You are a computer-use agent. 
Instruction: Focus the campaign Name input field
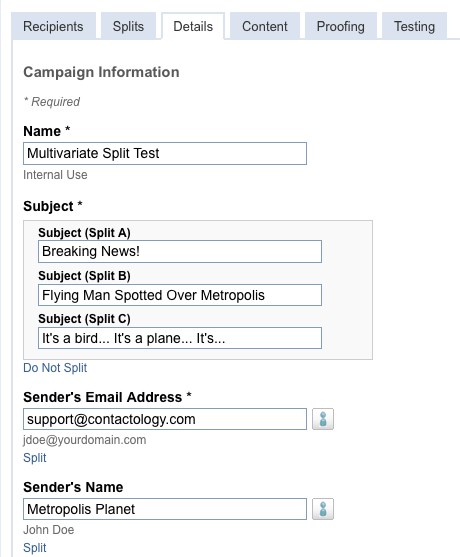point(165,153)
